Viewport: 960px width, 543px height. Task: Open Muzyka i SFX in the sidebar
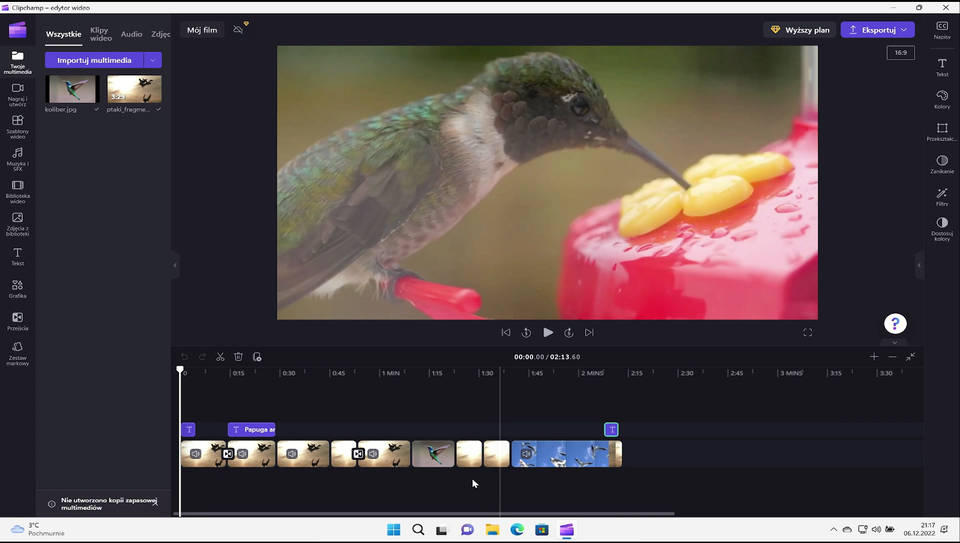click(17, 157)
